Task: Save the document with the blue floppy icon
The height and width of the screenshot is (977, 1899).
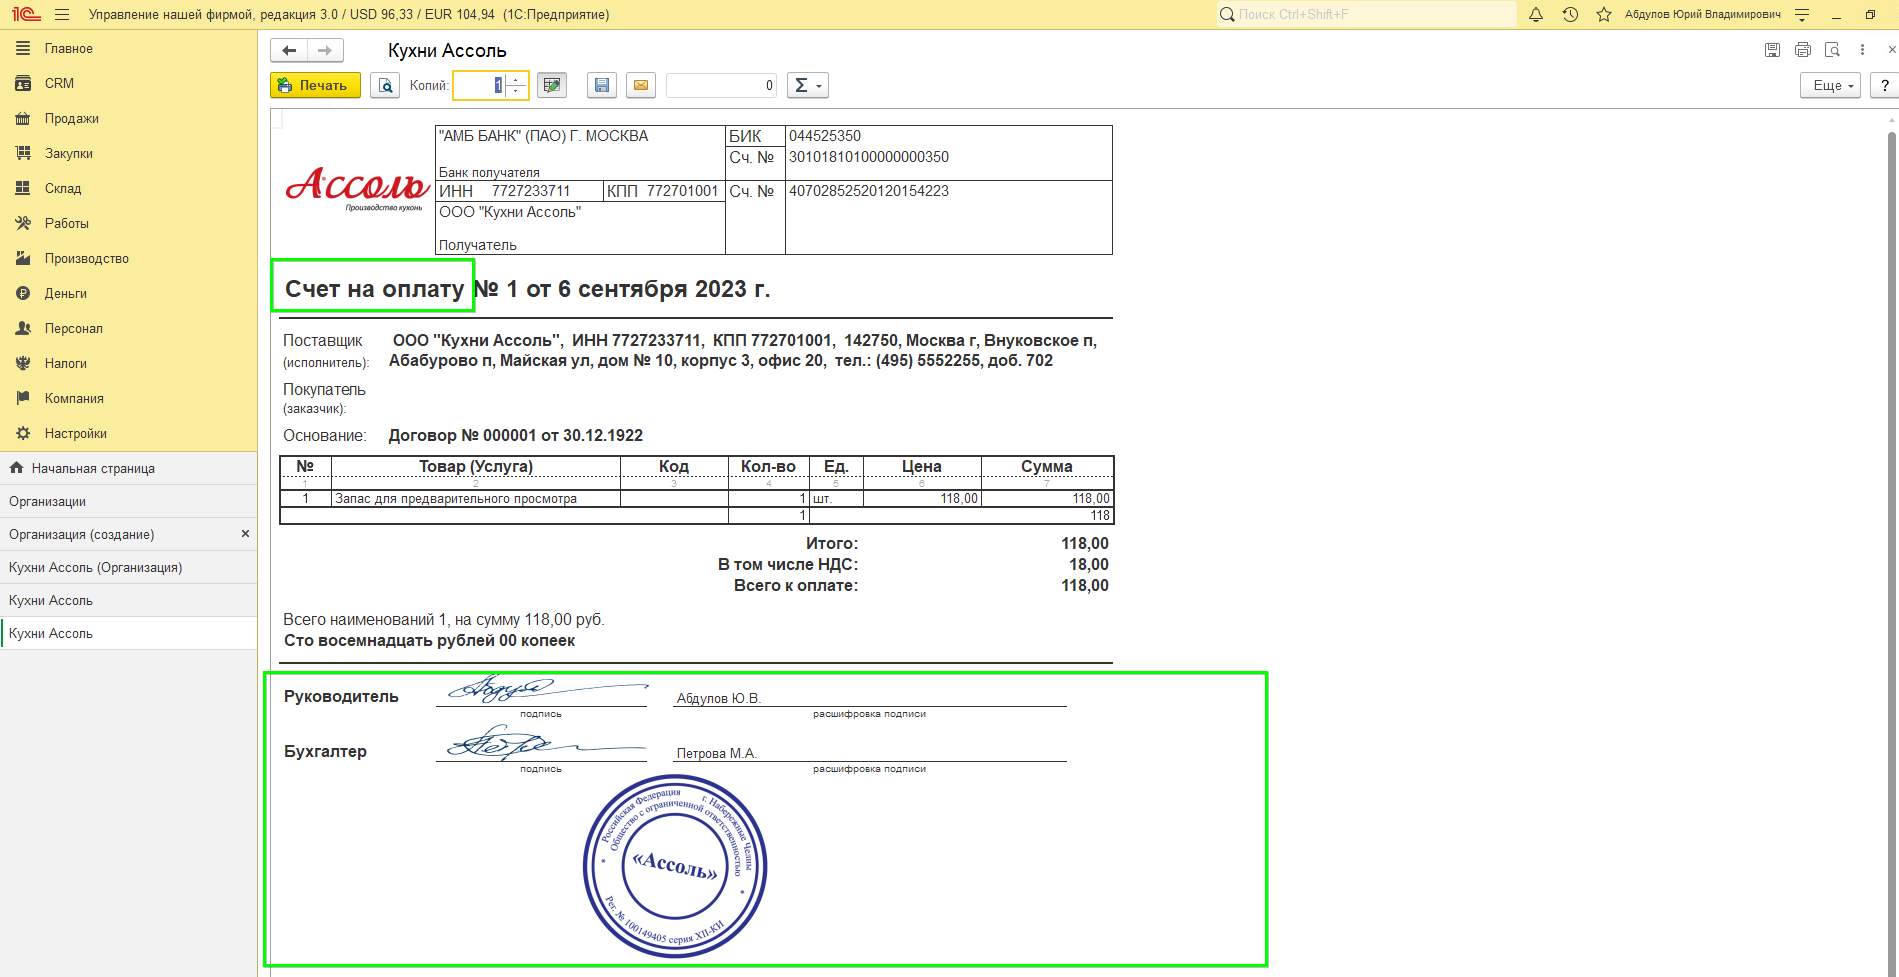Action: pyautogui.click(x=601, y=85)
